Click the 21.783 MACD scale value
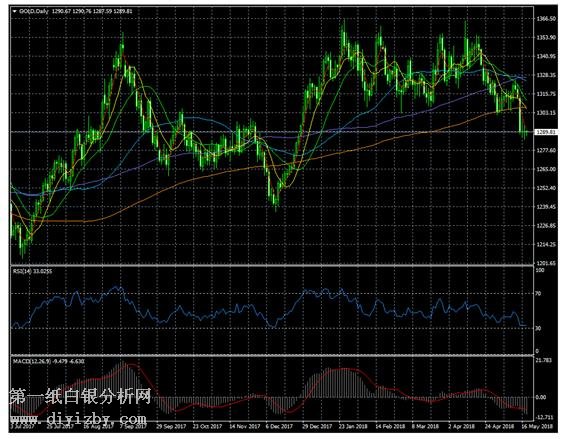 click(x=544, y=360)
